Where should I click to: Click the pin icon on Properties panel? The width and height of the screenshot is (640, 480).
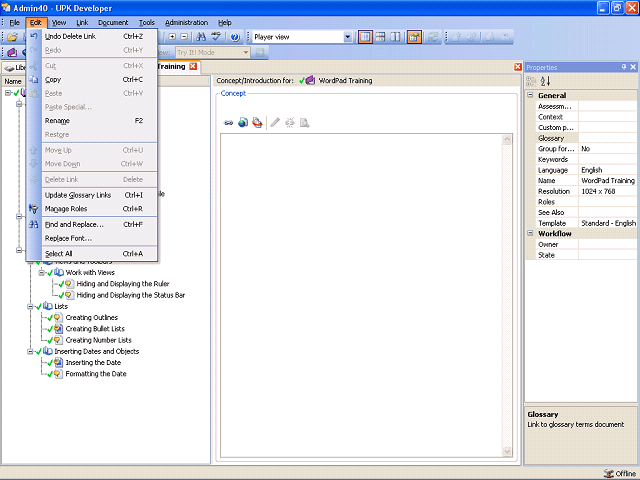624,67
